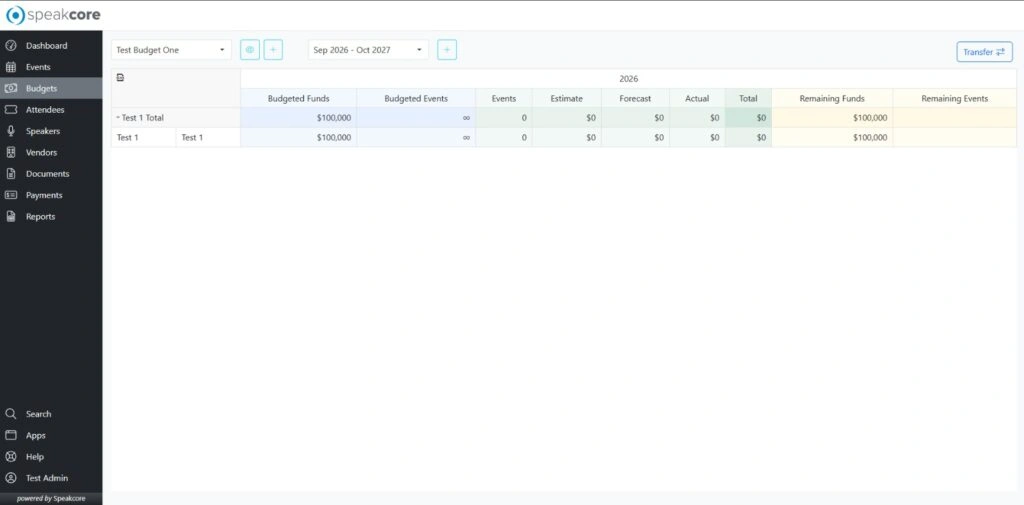Click the $100,000 Budgeted Funds cell for Test 1
The width and height of the screenshot is (1024, 505).
coord(298,137)
